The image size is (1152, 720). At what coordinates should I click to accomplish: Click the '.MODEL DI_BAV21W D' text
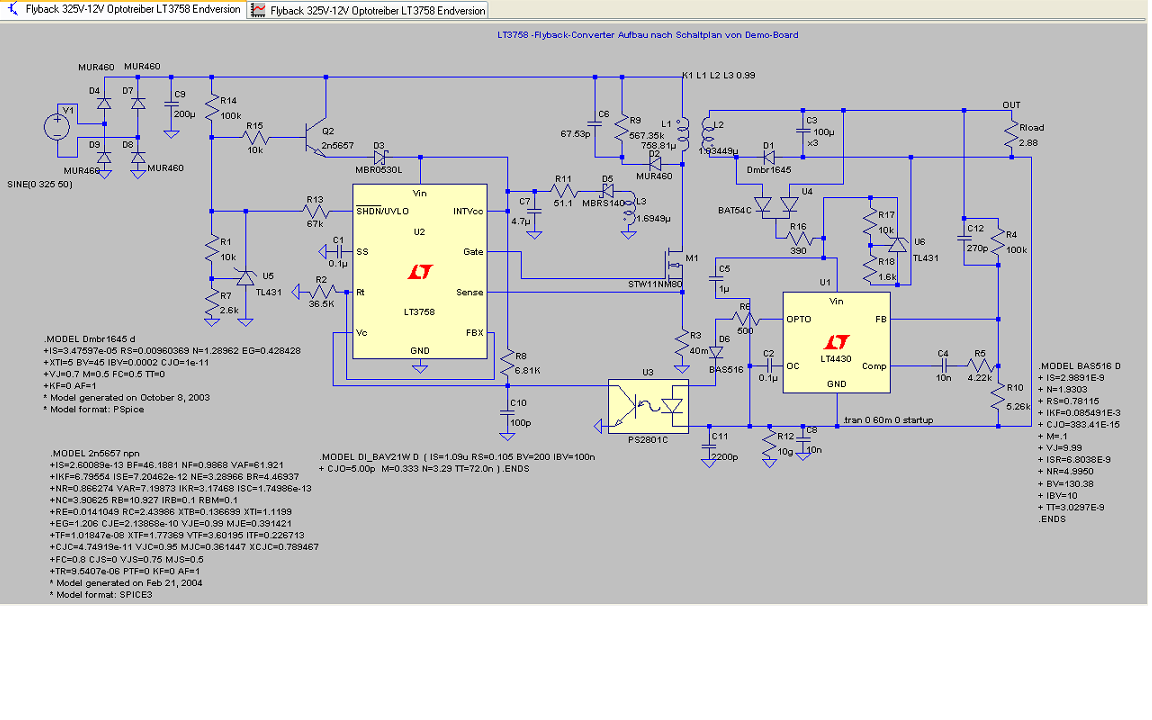click(370, 456)
